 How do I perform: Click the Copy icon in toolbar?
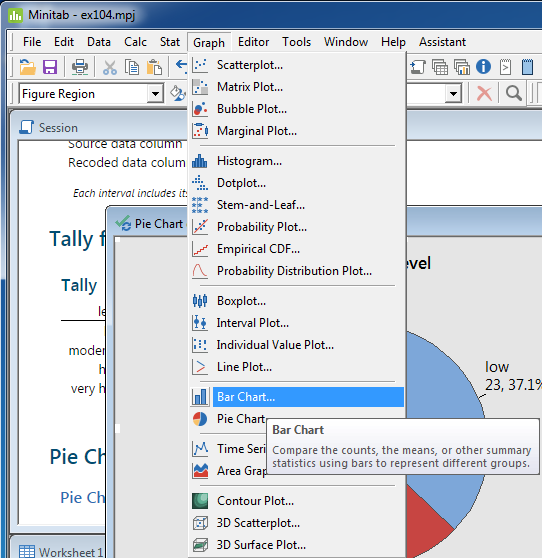click(x=132, y=67)
